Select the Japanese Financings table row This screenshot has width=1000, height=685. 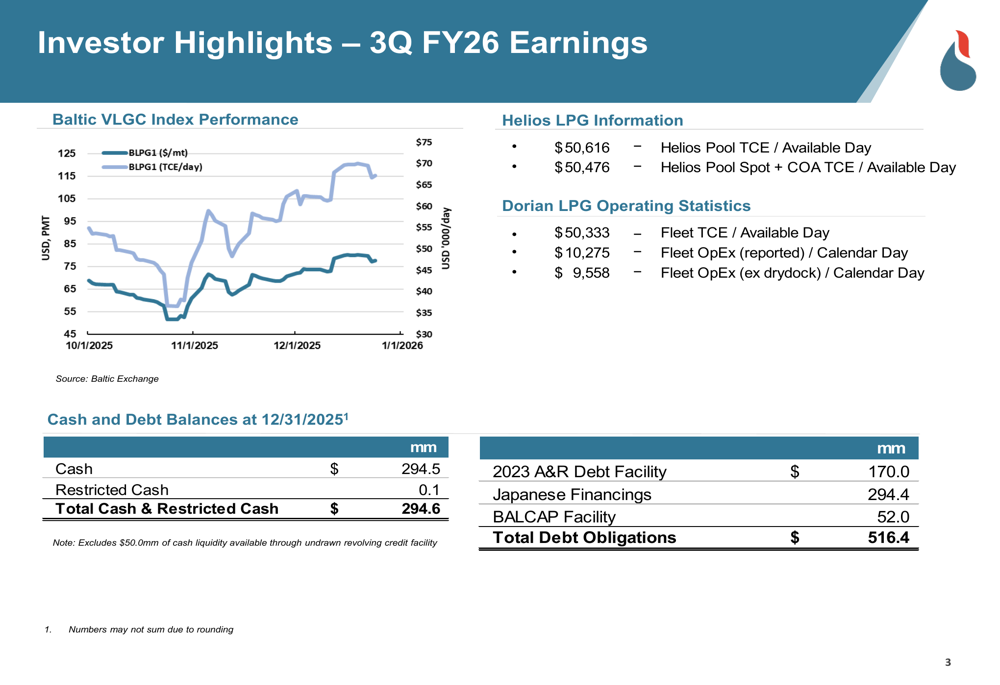(x=572, y=495)
